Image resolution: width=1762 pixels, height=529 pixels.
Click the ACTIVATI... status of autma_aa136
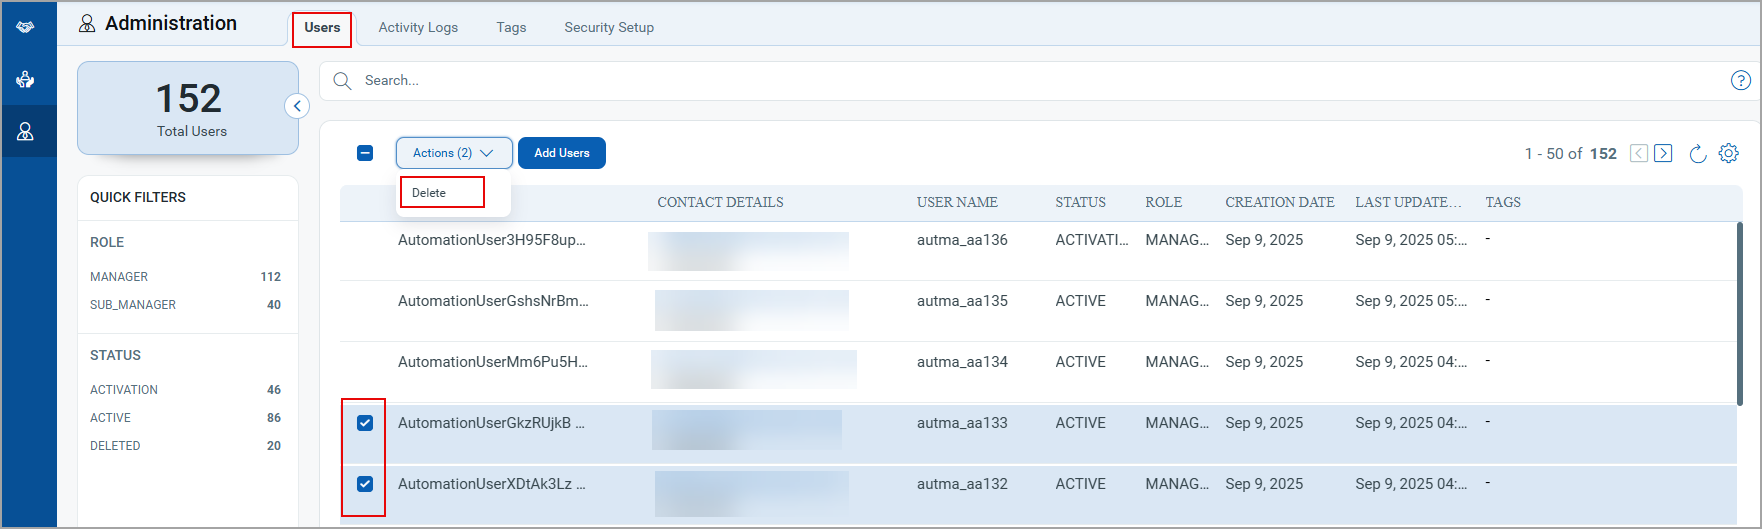1092,240
